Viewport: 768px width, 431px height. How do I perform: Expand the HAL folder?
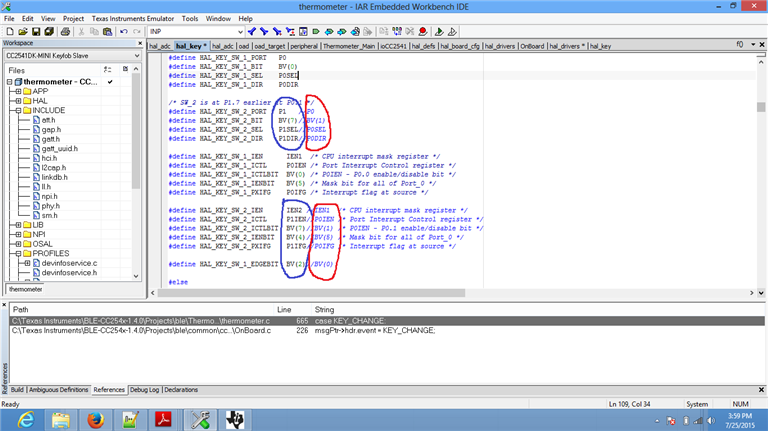pos(18,101)
